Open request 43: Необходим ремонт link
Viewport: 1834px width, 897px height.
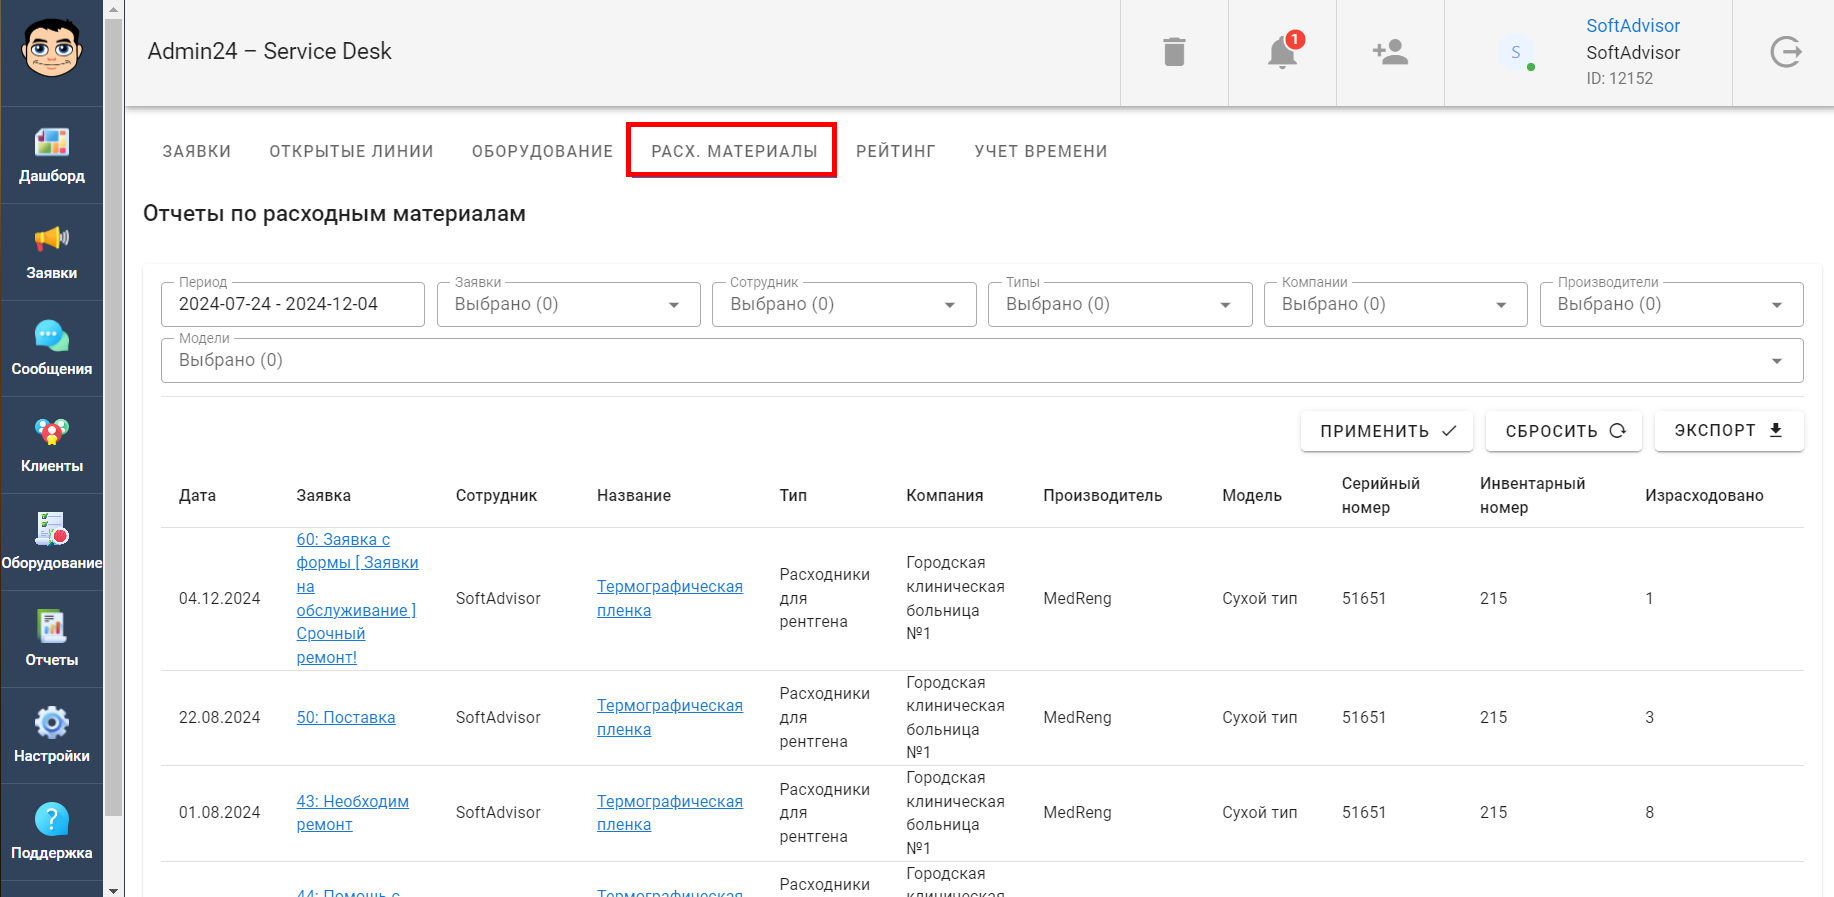(352, 813)
